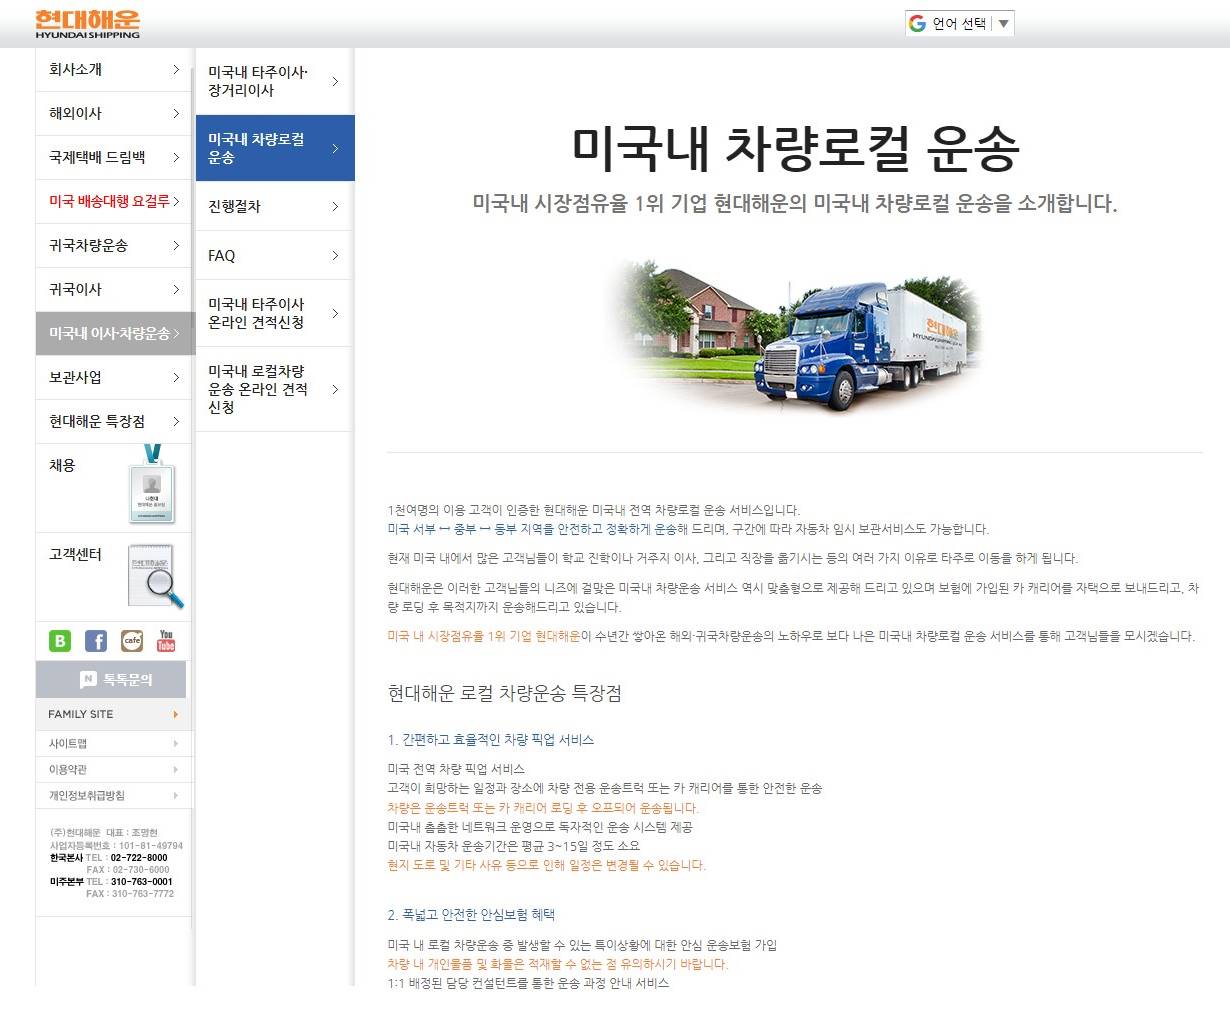1230x1023 pixels.
Task: Click the 고객센터 magnifier notepad icon
Action: (156, 575)
